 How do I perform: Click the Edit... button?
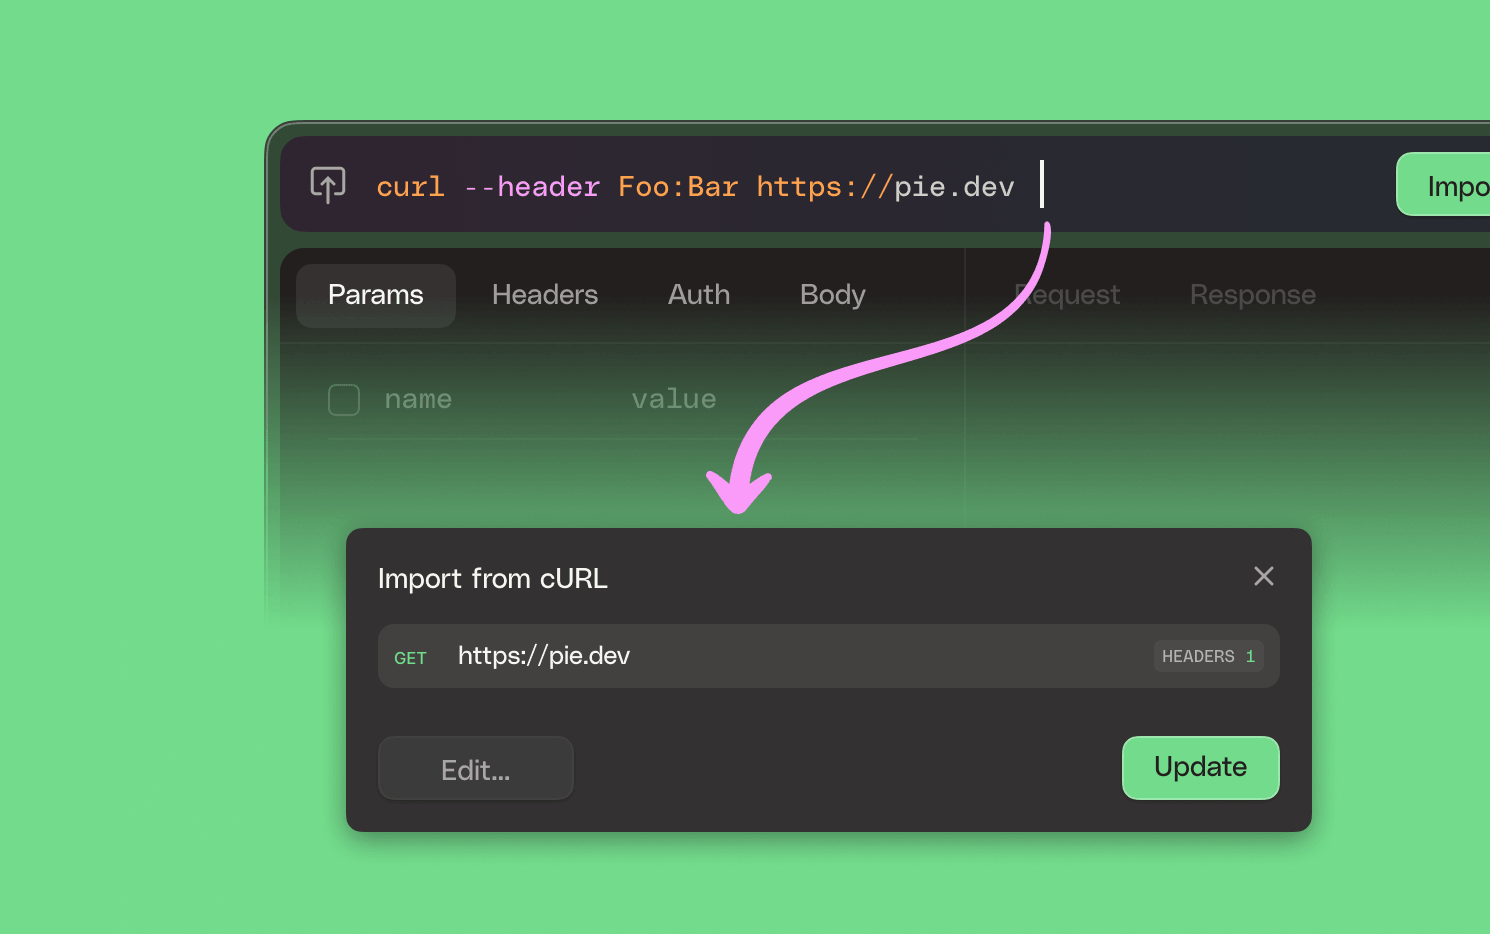tap(476, 769)
